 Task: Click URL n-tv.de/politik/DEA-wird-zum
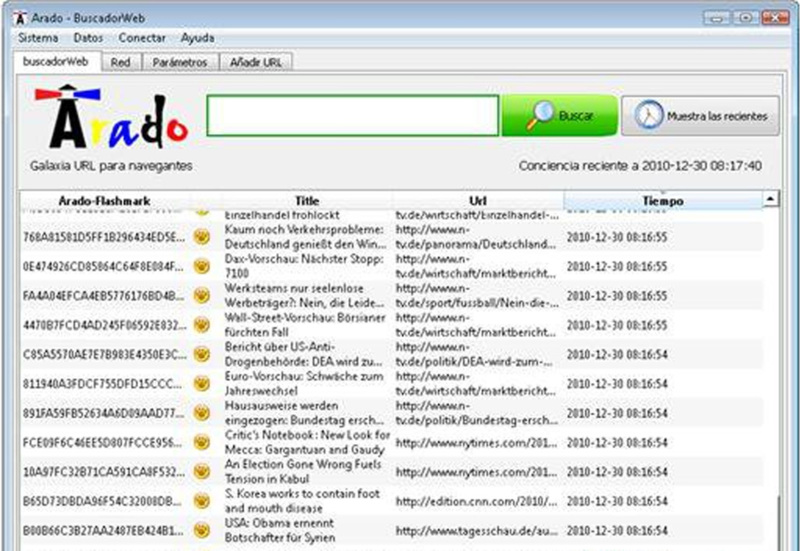pyautogui.click(x=474, y=354)
